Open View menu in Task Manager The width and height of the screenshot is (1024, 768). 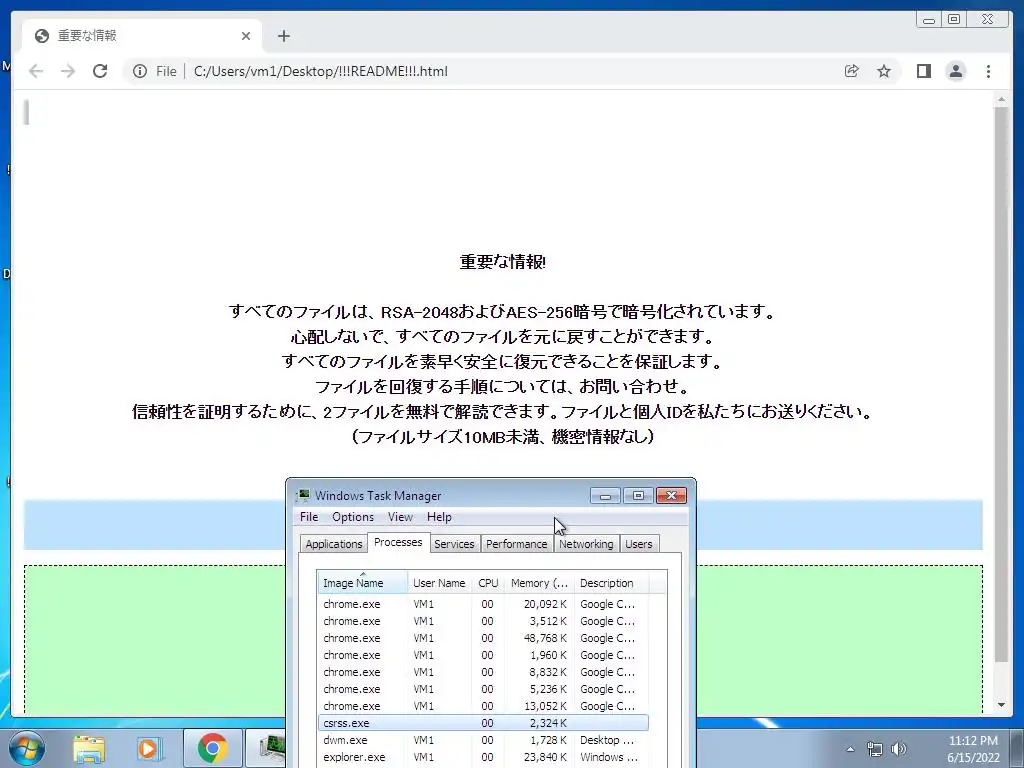click(400, 517)
